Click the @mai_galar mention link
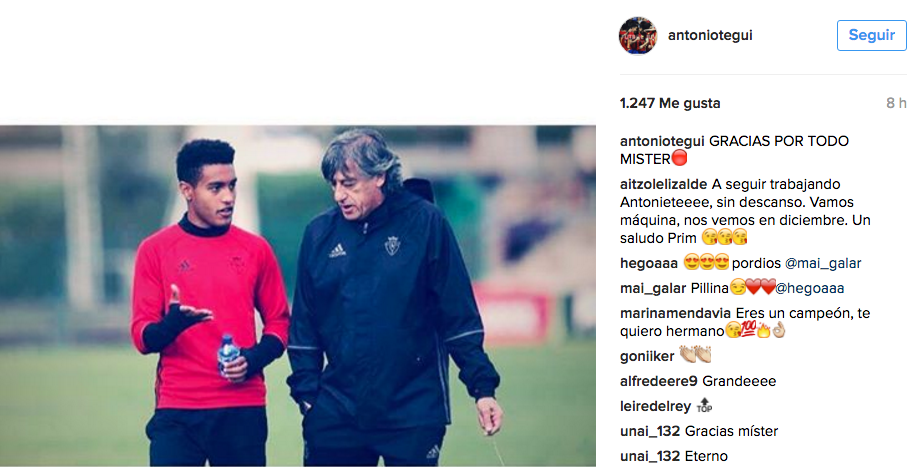The width and height of the screenshot is (924, 467). click(x=823, y=264)
